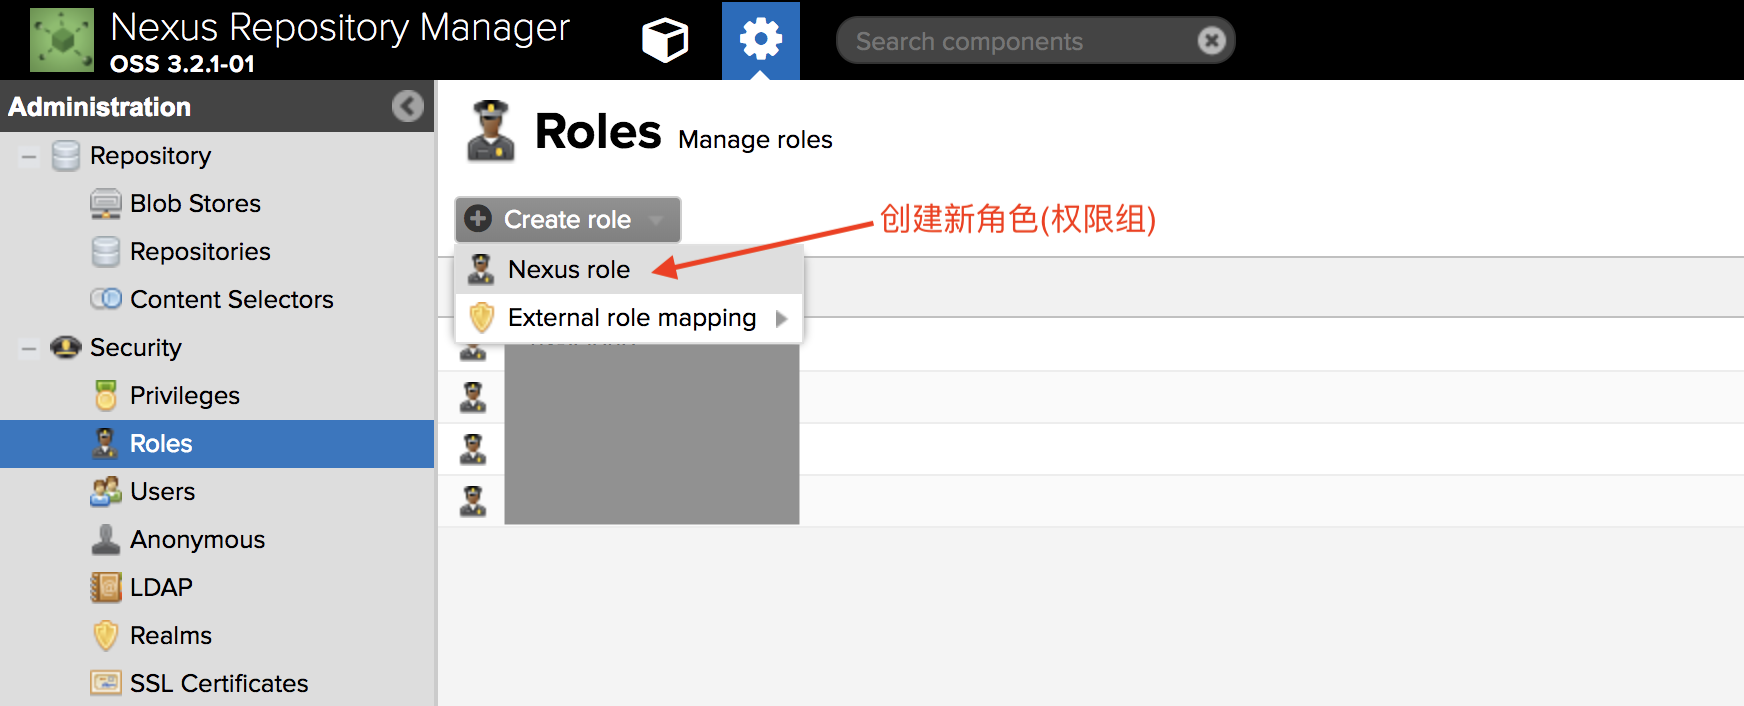Click the Nexus Repository Manager logo
Screen dimensions: 1744x706
[x=62, y=40]
